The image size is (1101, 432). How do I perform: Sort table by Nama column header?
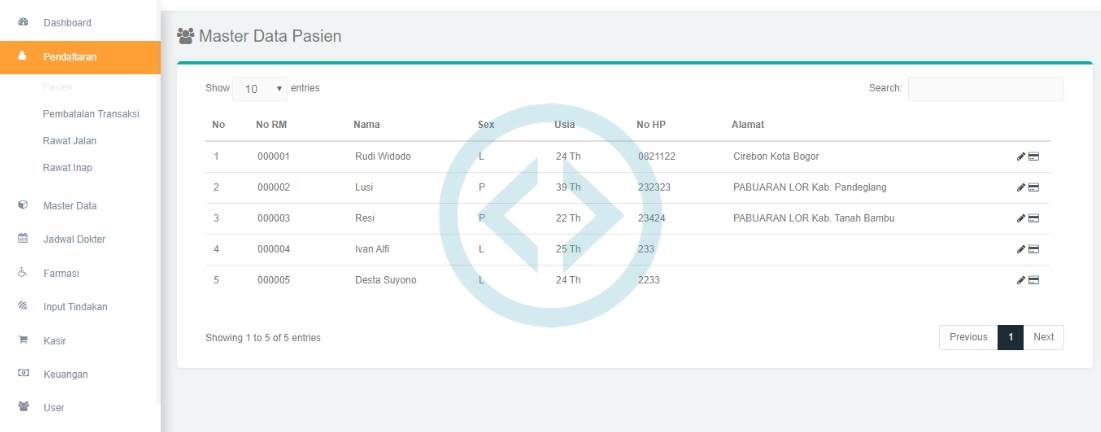[366, 125]
